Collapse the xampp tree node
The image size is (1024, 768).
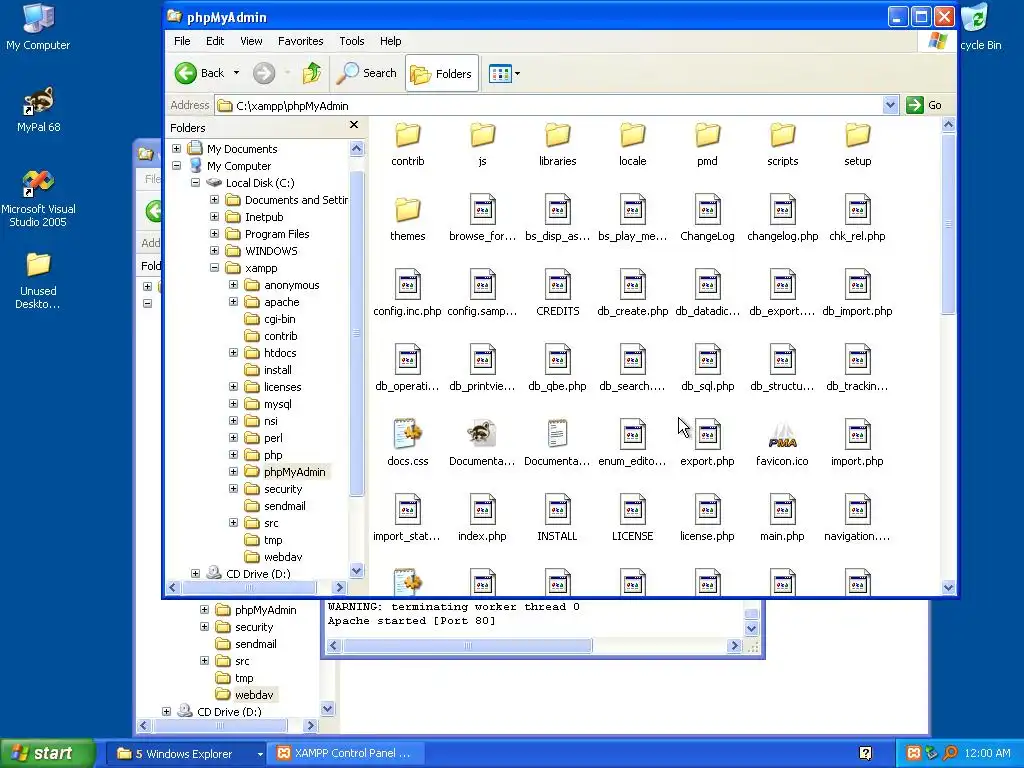pyautogui.click(x=214, y=268)
